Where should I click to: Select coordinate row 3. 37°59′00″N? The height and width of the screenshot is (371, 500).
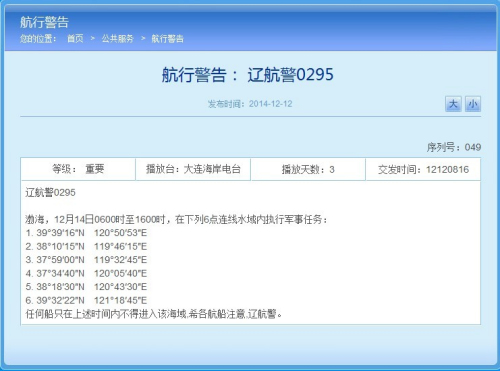[x=86, y=260]
